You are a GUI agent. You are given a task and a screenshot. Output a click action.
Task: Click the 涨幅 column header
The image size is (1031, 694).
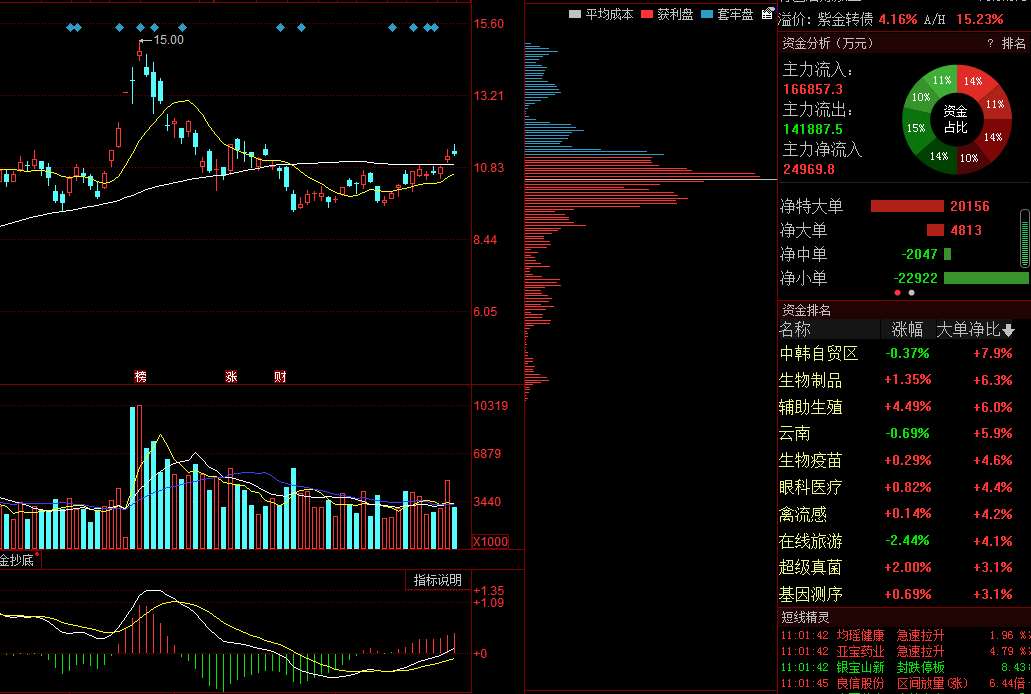coord(907,329)
